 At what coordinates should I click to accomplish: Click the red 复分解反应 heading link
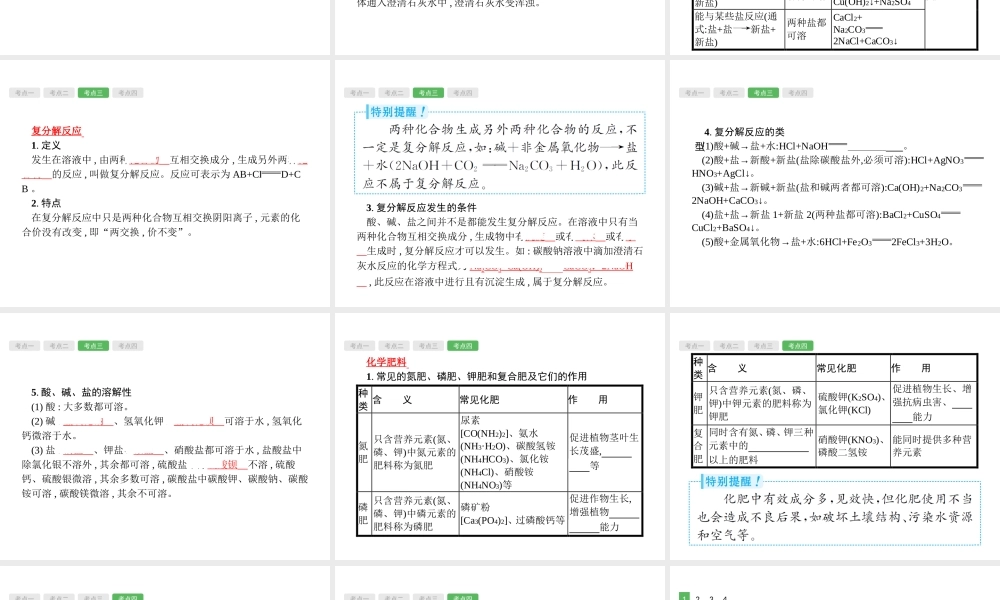tap(57, 131)
